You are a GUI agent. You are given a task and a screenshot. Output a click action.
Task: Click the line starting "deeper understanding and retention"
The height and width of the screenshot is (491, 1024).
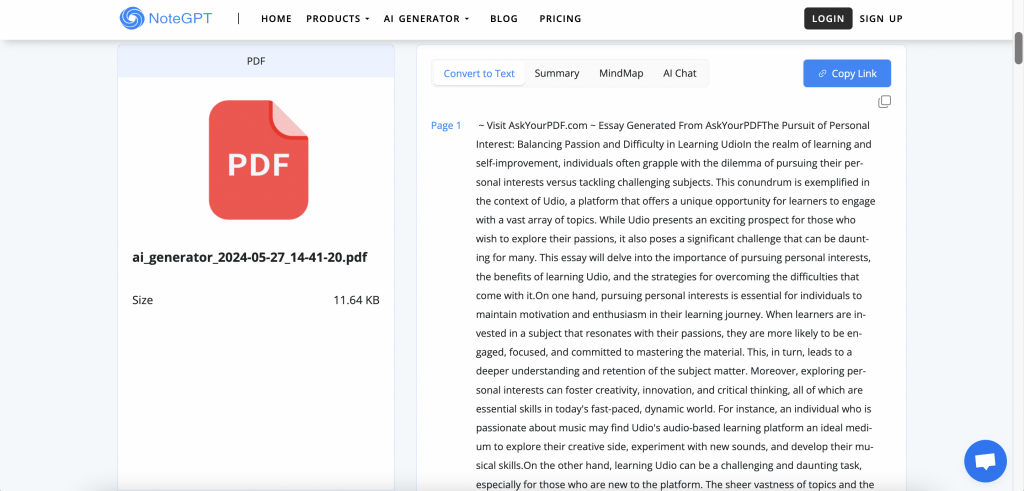tap(671, 372)
